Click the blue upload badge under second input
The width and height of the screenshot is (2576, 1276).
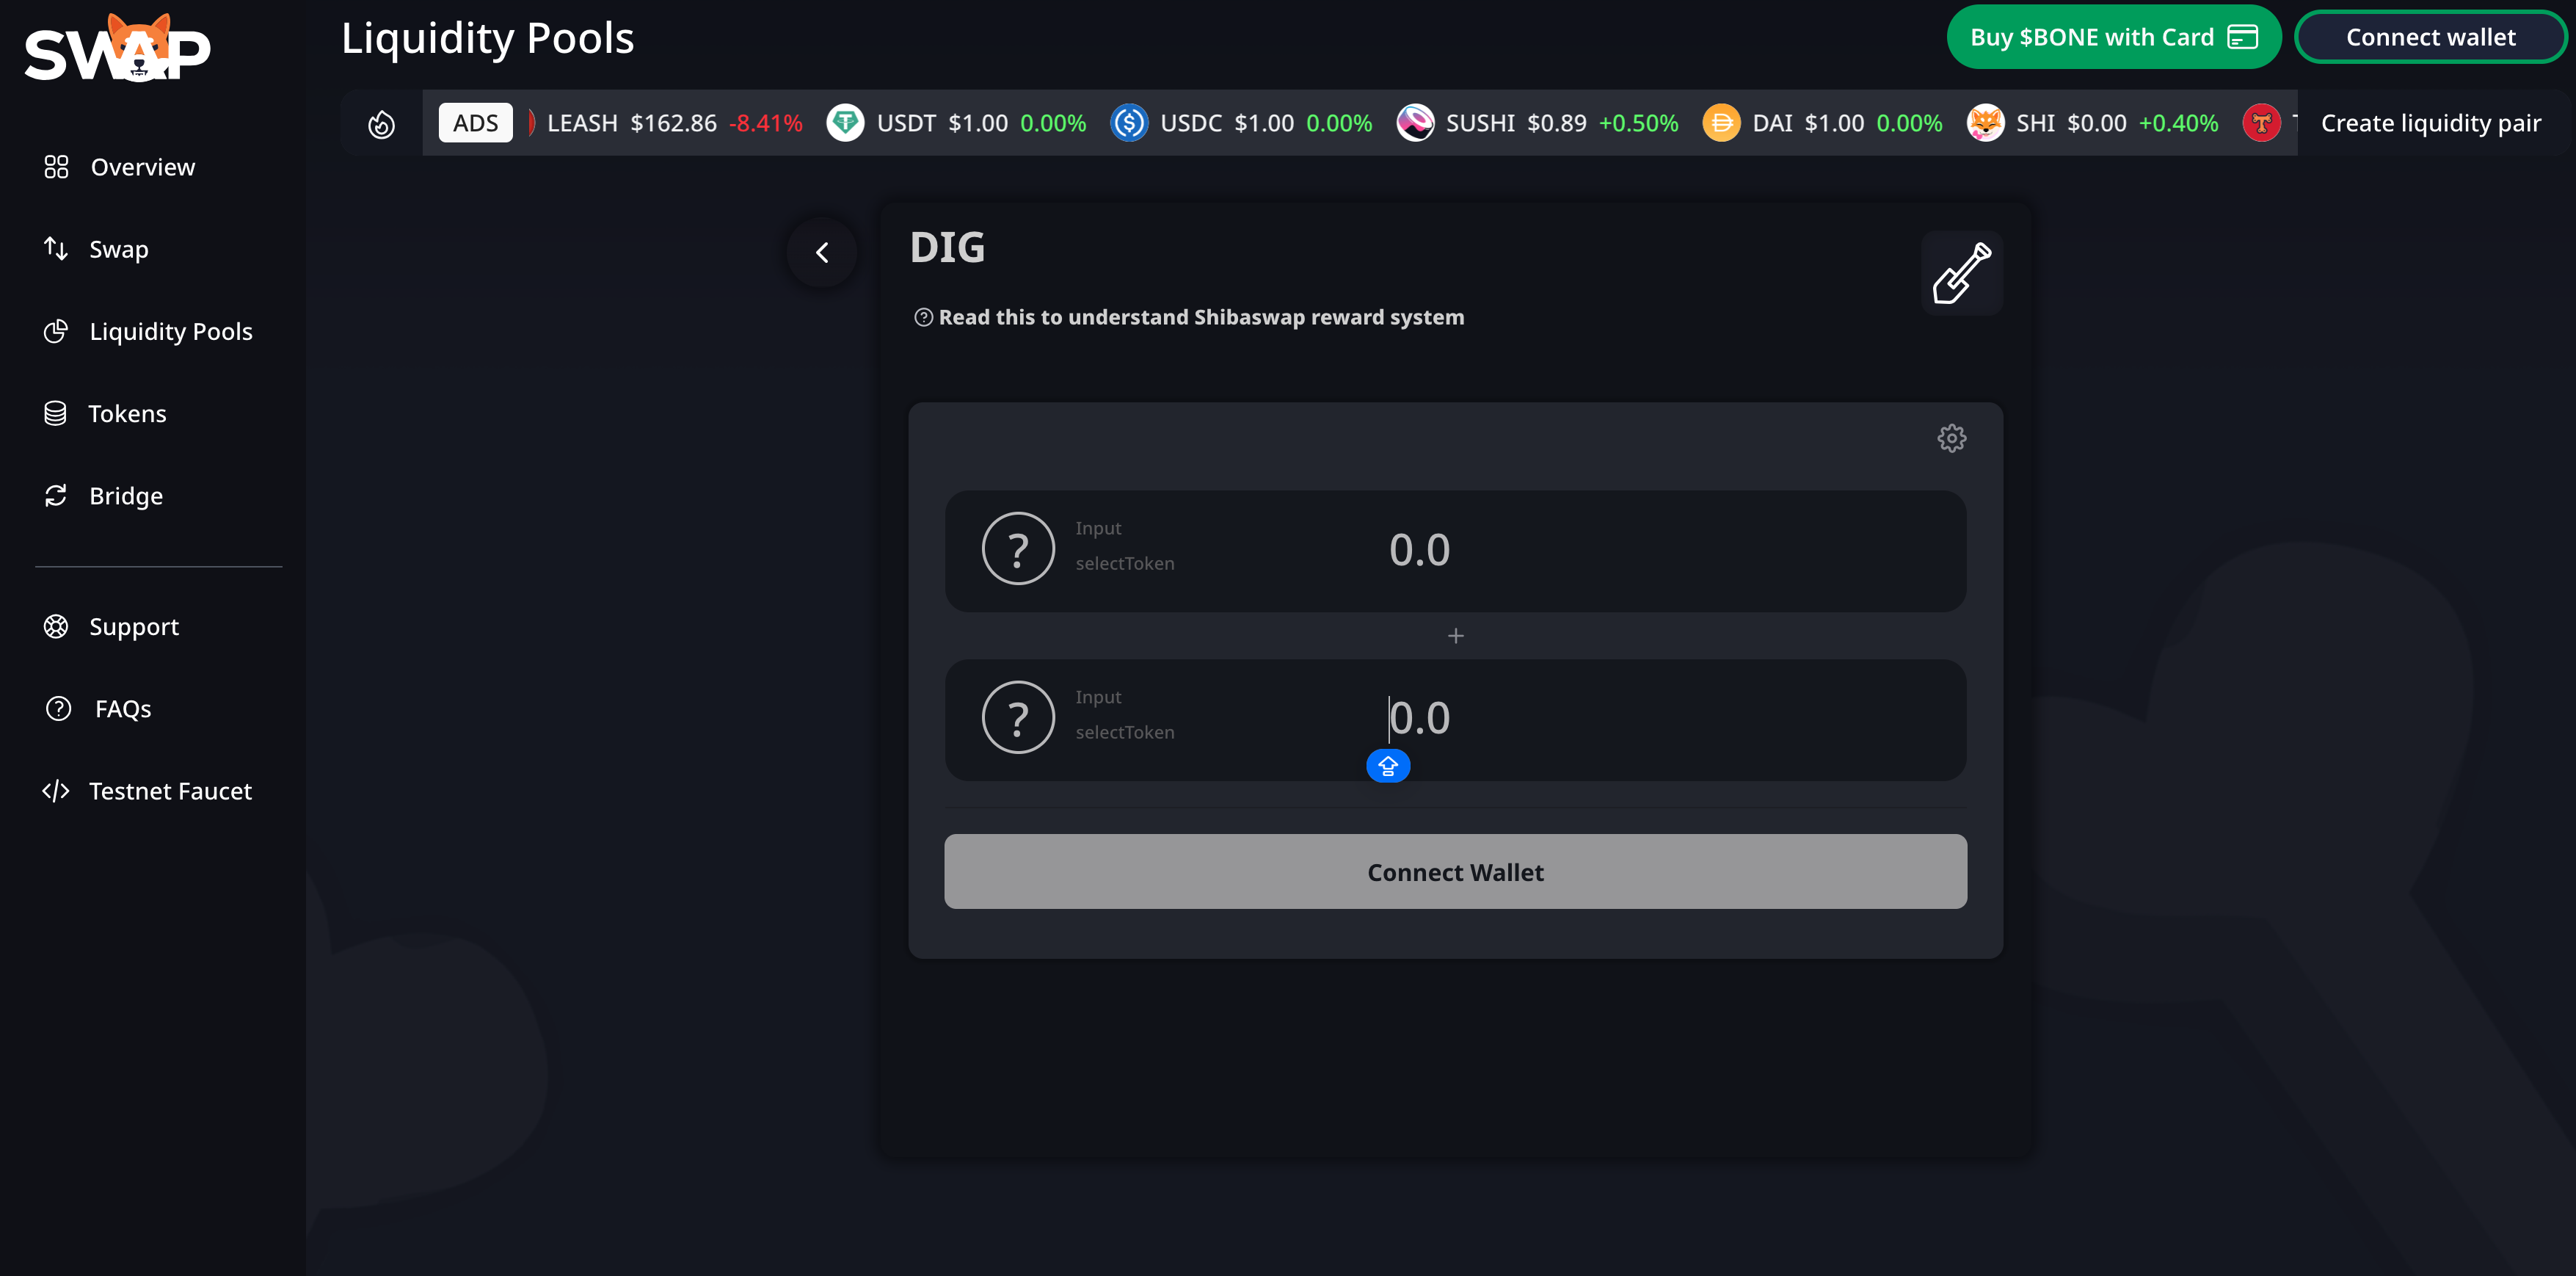point(1388,766)
